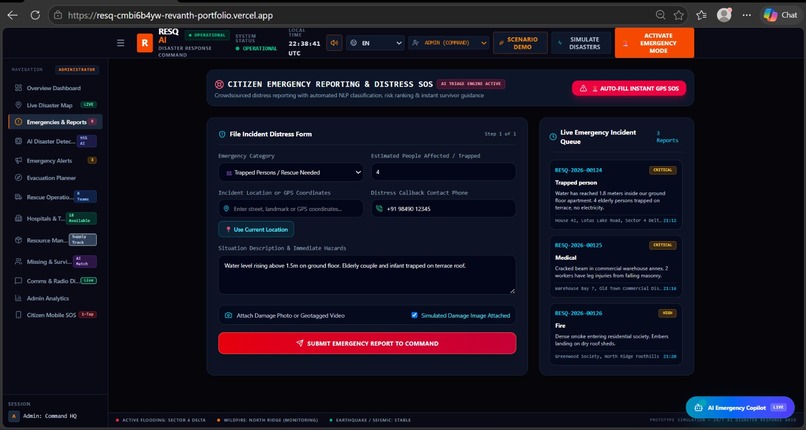Open Comms & Radio item
Screen dimensions: 806x430
tap(55, 281)
